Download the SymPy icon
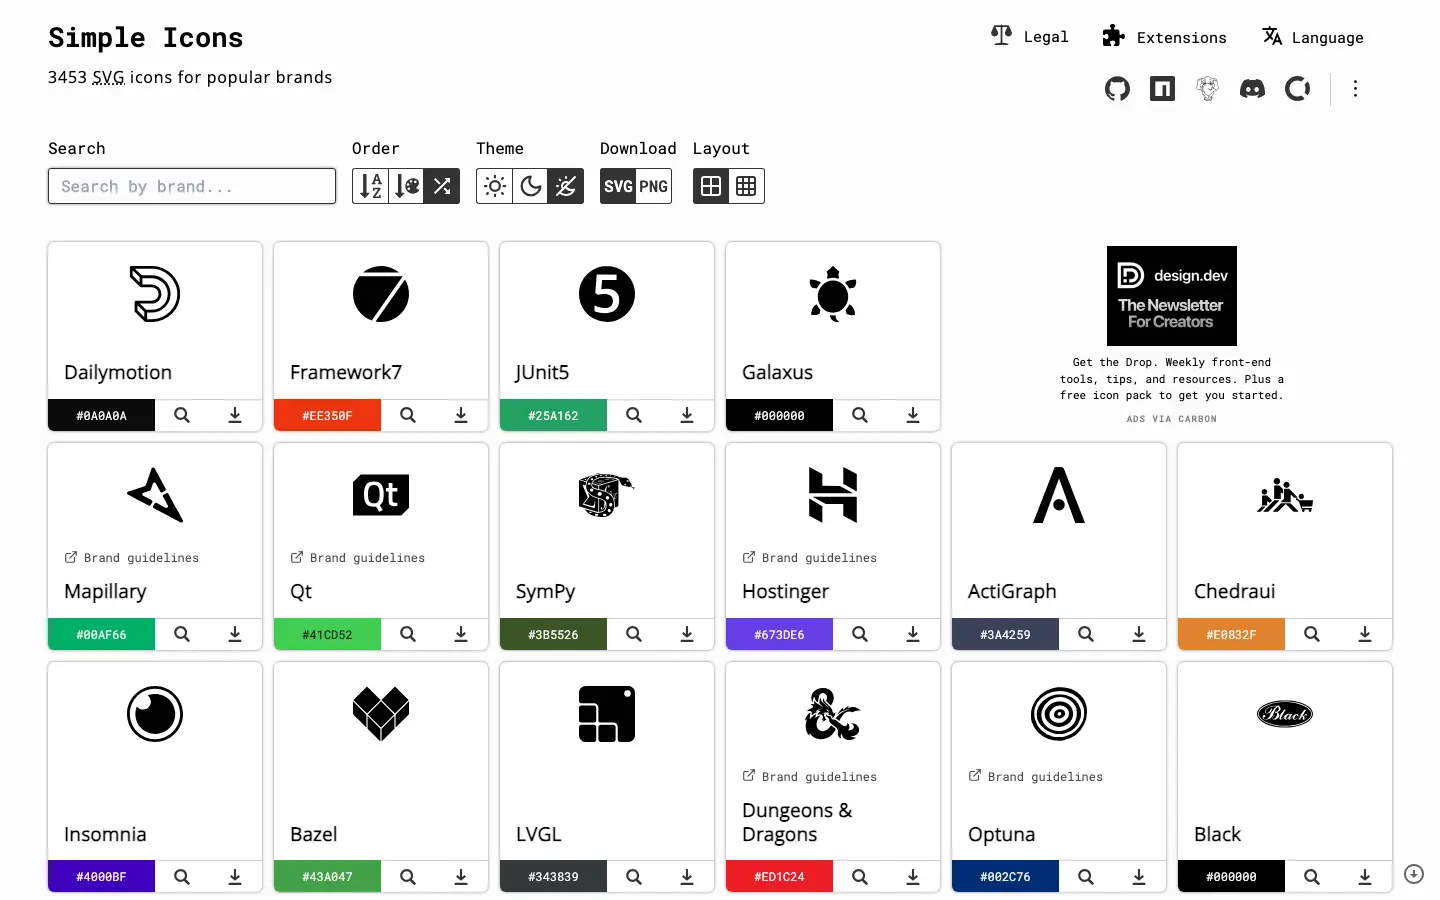 pos(687,634)
